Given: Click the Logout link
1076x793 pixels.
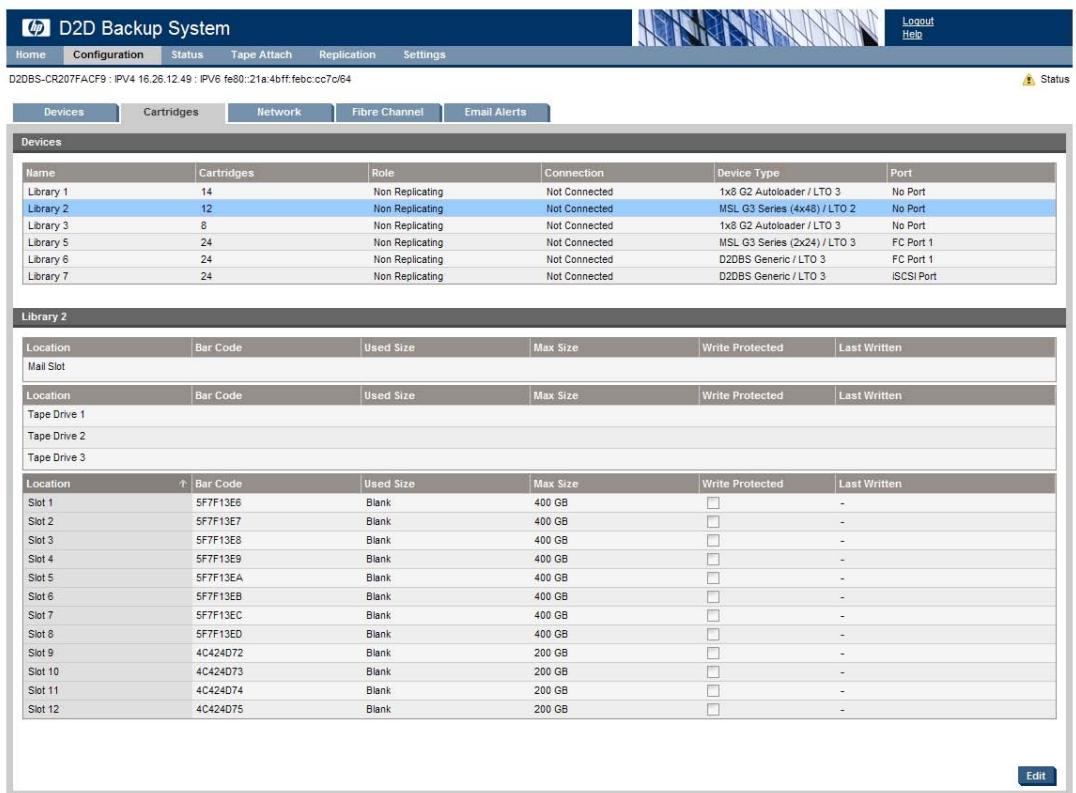Looking at the screenshot, I should [x=917, y=21].
